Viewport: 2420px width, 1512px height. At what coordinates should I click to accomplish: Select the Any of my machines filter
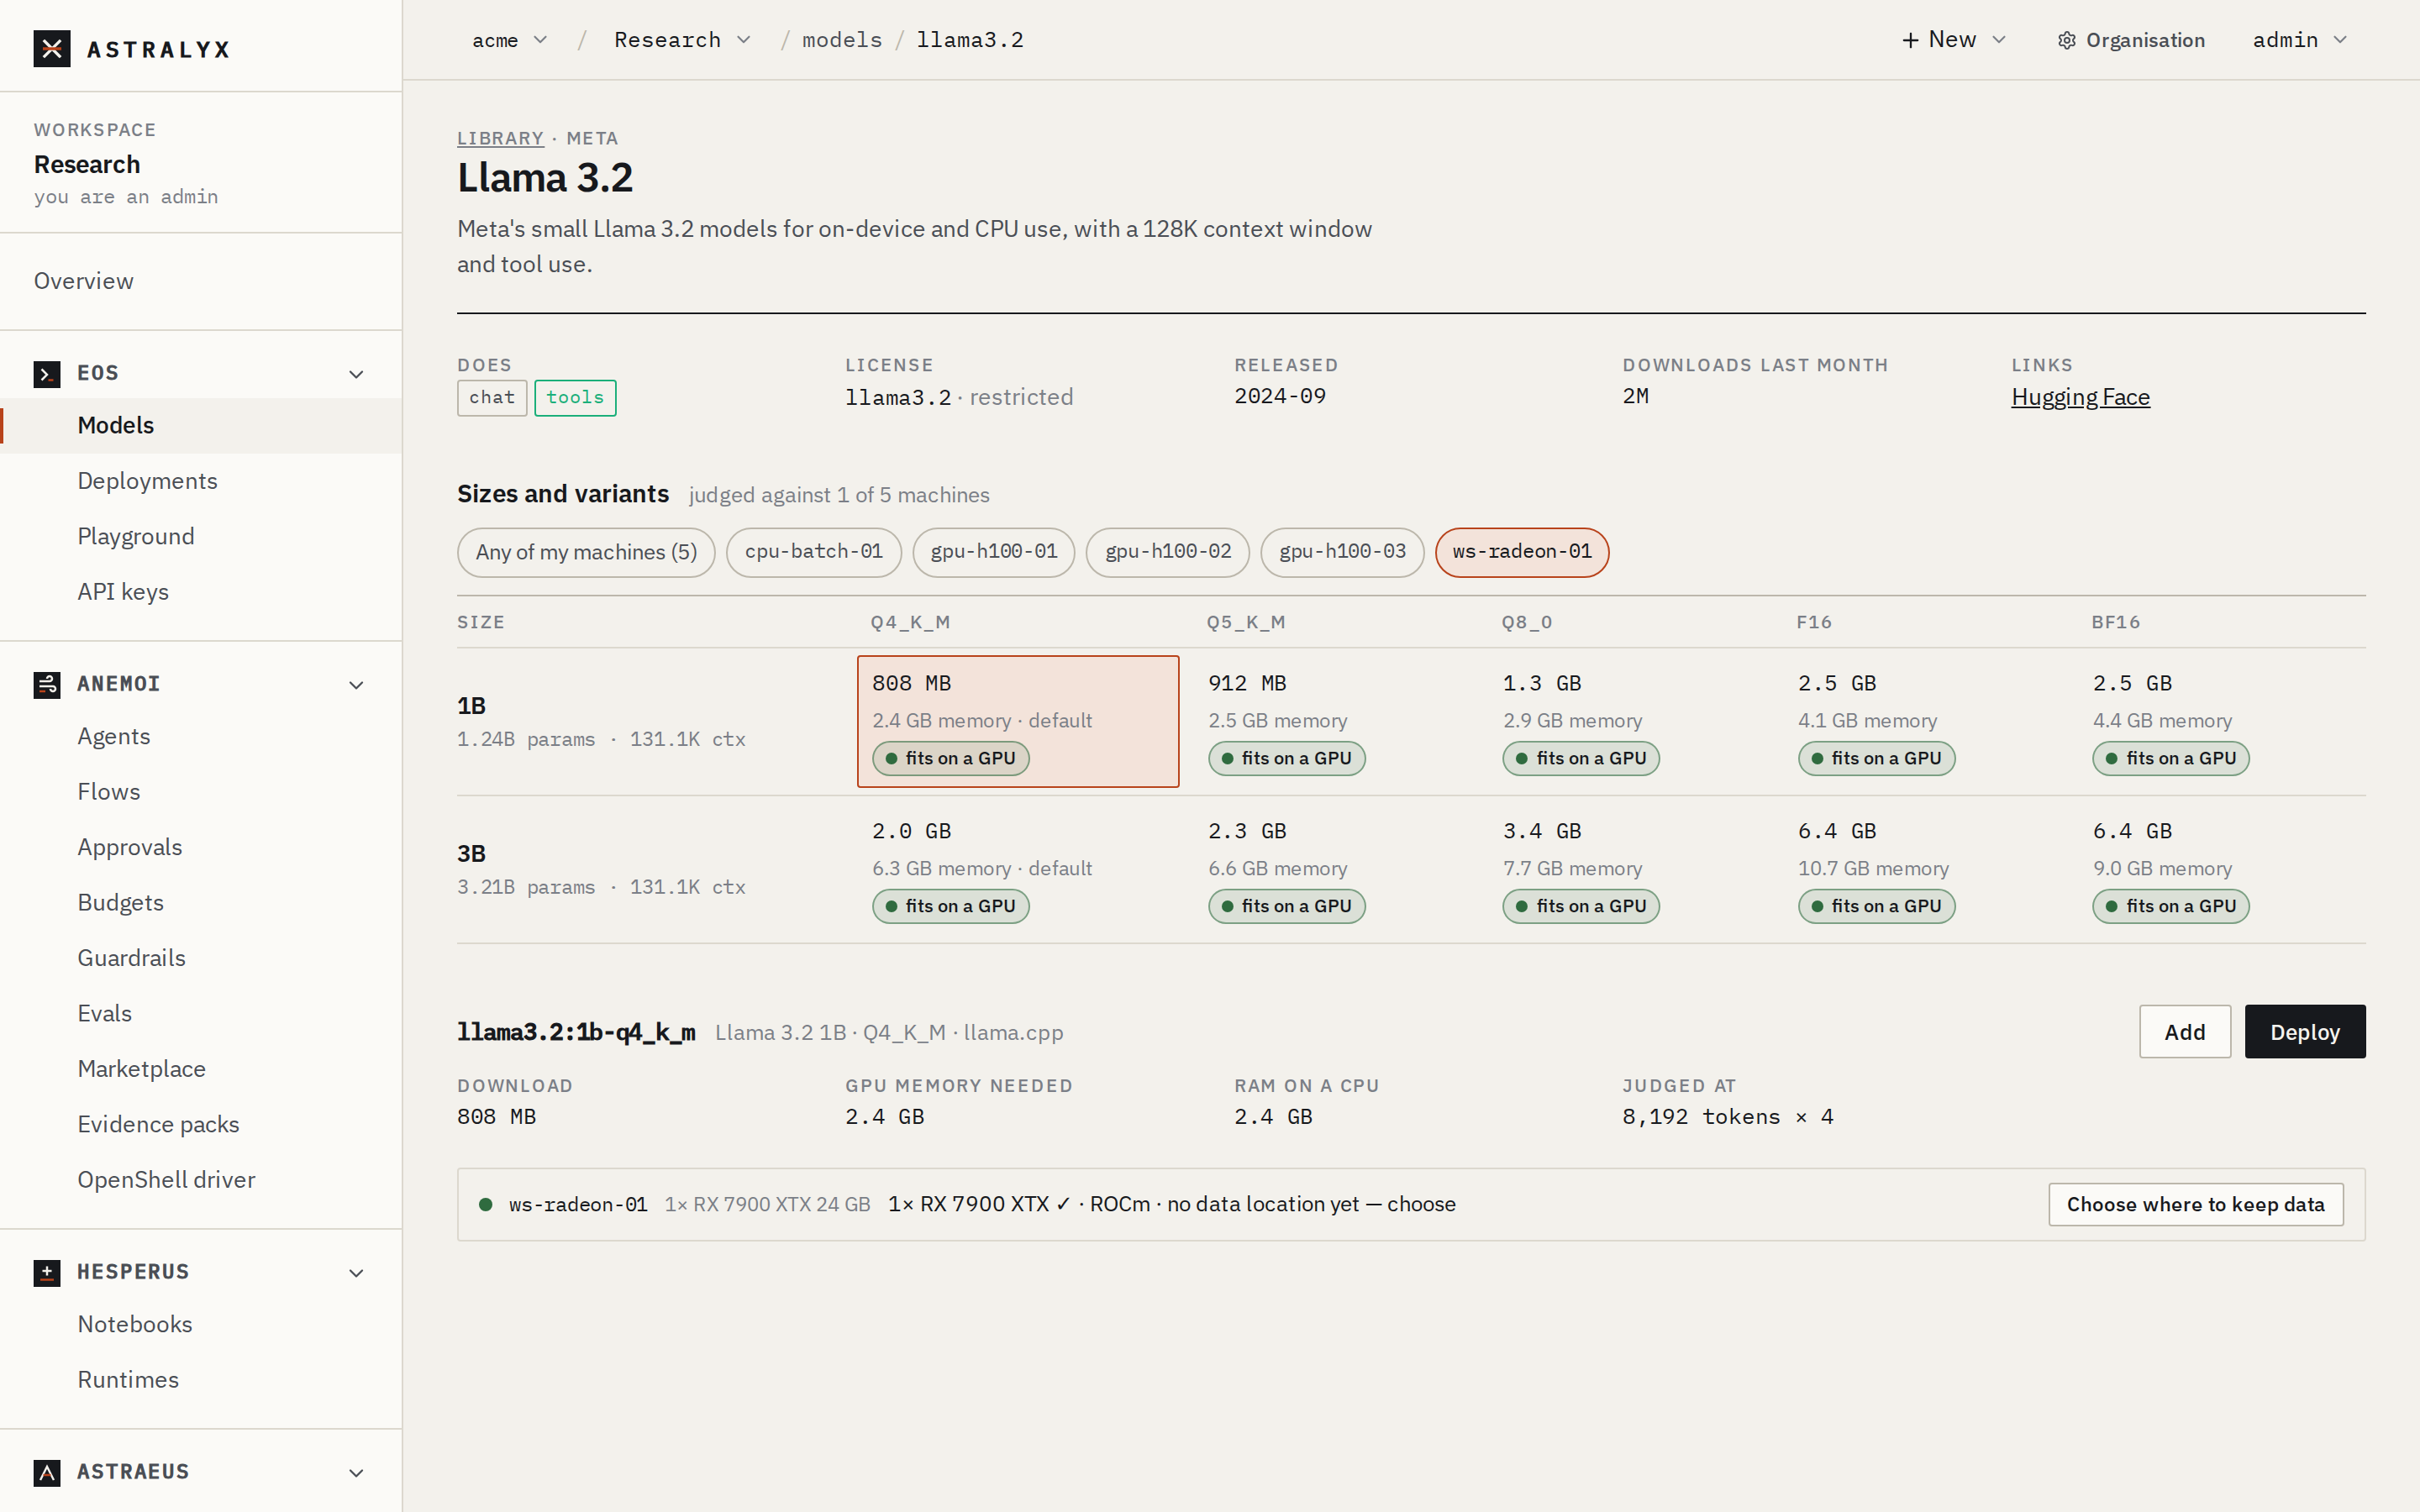[586, 552]
